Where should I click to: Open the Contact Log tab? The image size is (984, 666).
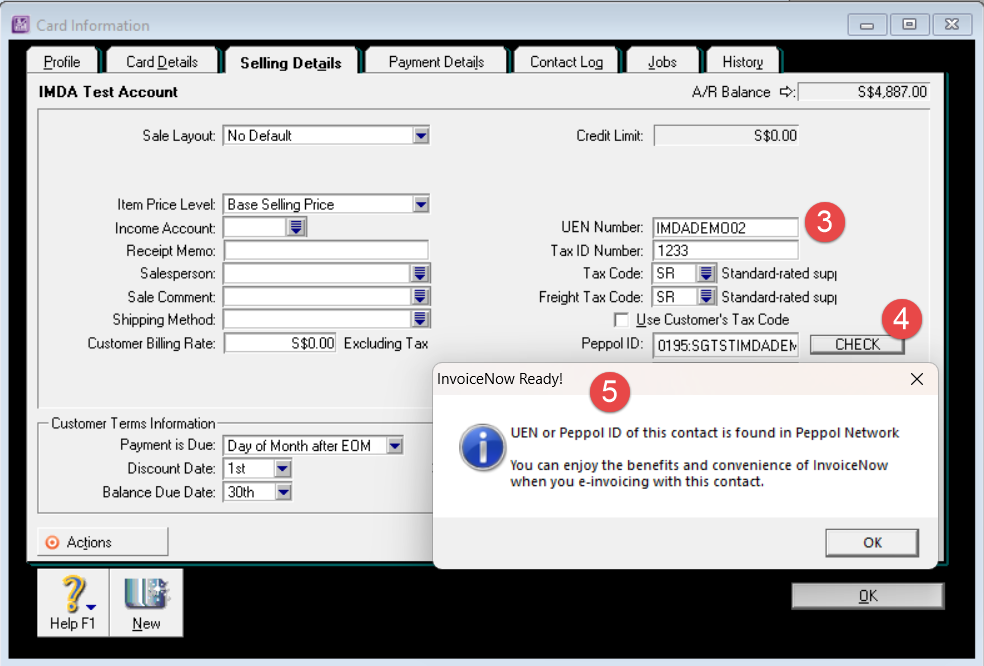click(566, 62)
